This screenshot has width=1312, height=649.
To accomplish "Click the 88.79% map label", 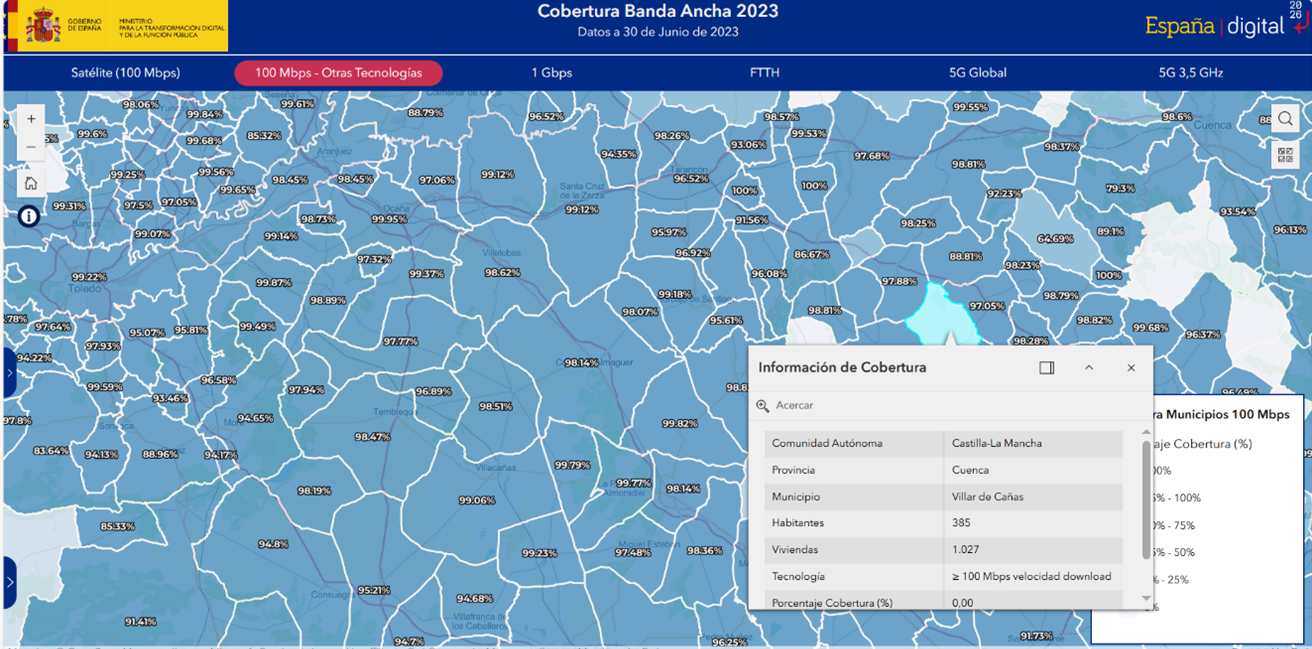I will point(425,112).
